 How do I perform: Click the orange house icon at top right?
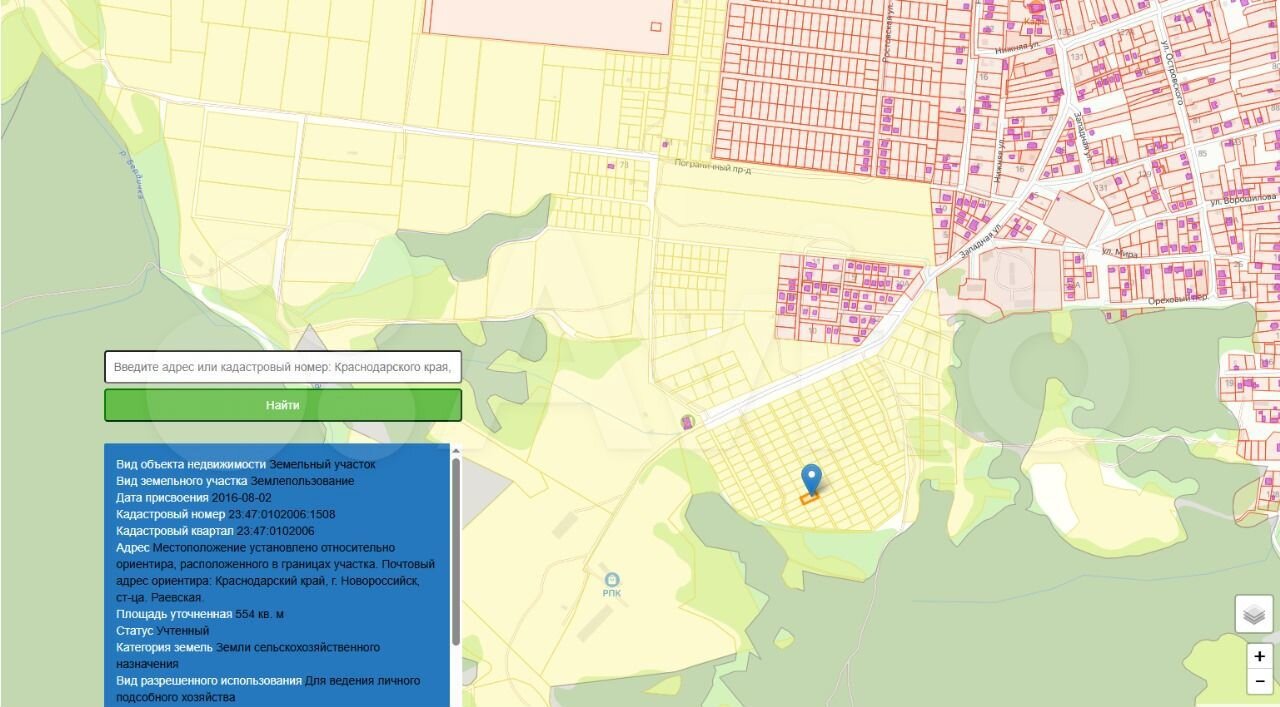1033,9
